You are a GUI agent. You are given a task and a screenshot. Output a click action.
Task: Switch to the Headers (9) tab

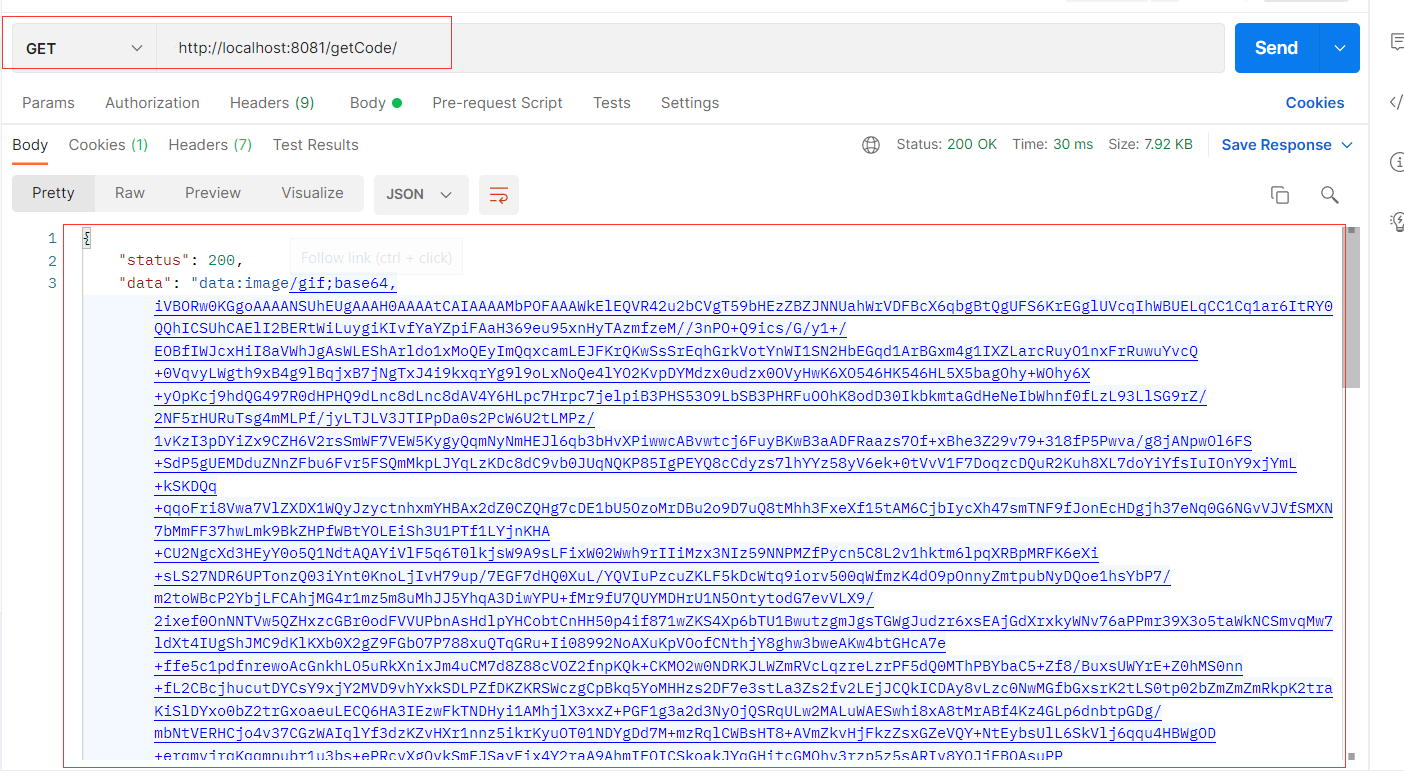tap(272, 103)
